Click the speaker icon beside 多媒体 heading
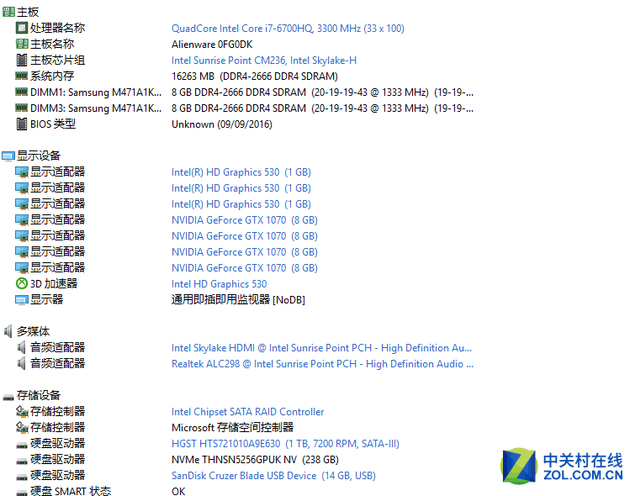The height and width of the screenshot is (496, 640). [8, 331]
